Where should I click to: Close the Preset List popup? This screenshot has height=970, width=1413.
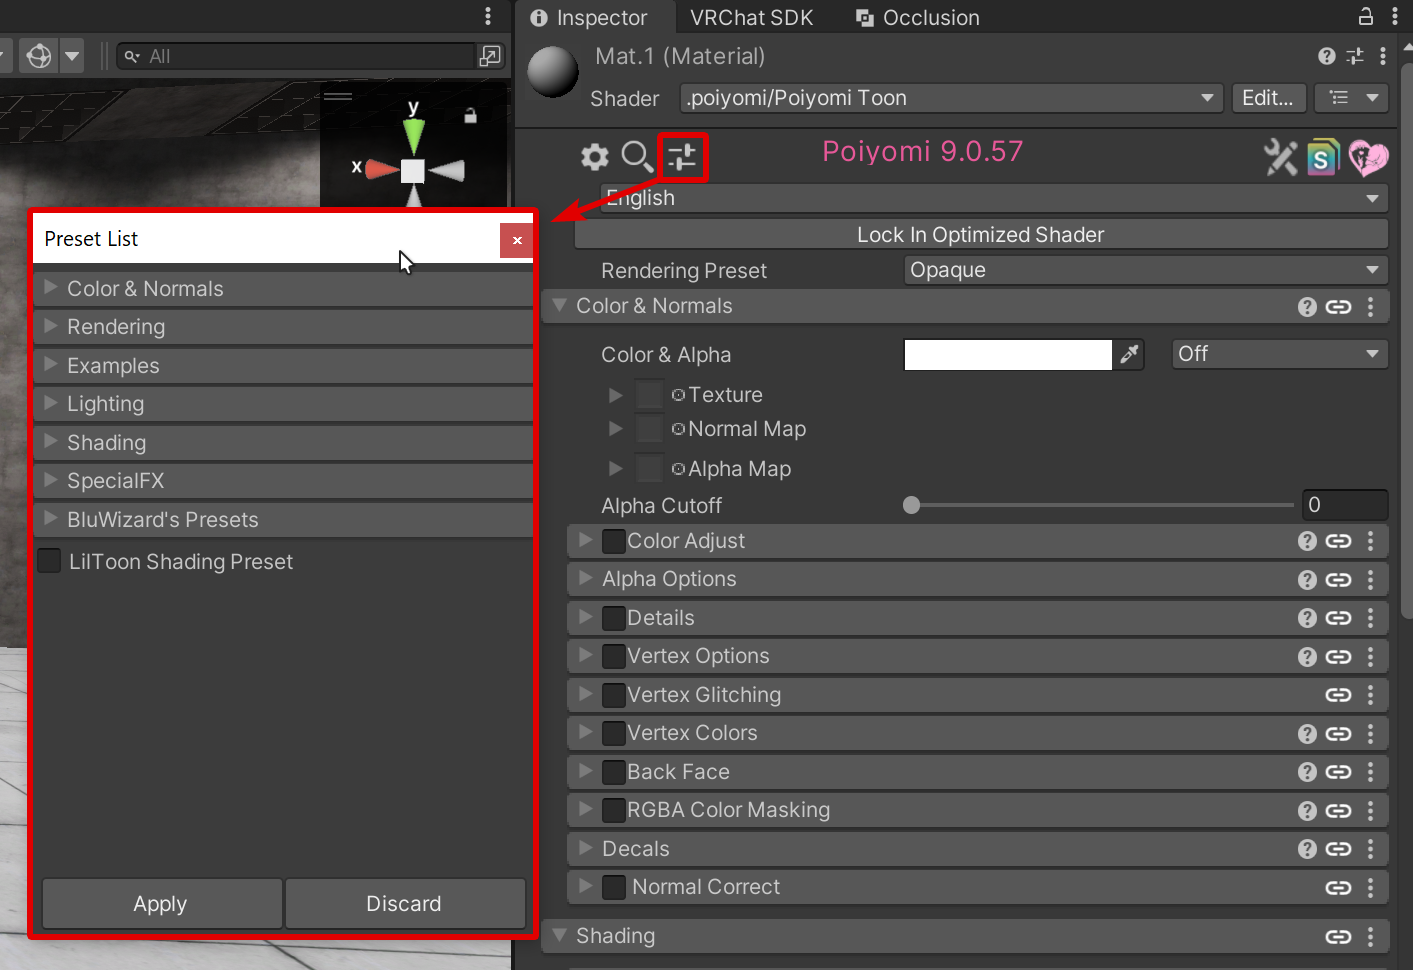point(517,240)
